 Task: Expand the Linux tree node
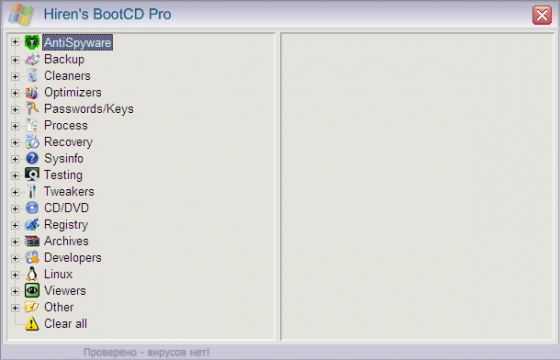click(x=15, y=274)
